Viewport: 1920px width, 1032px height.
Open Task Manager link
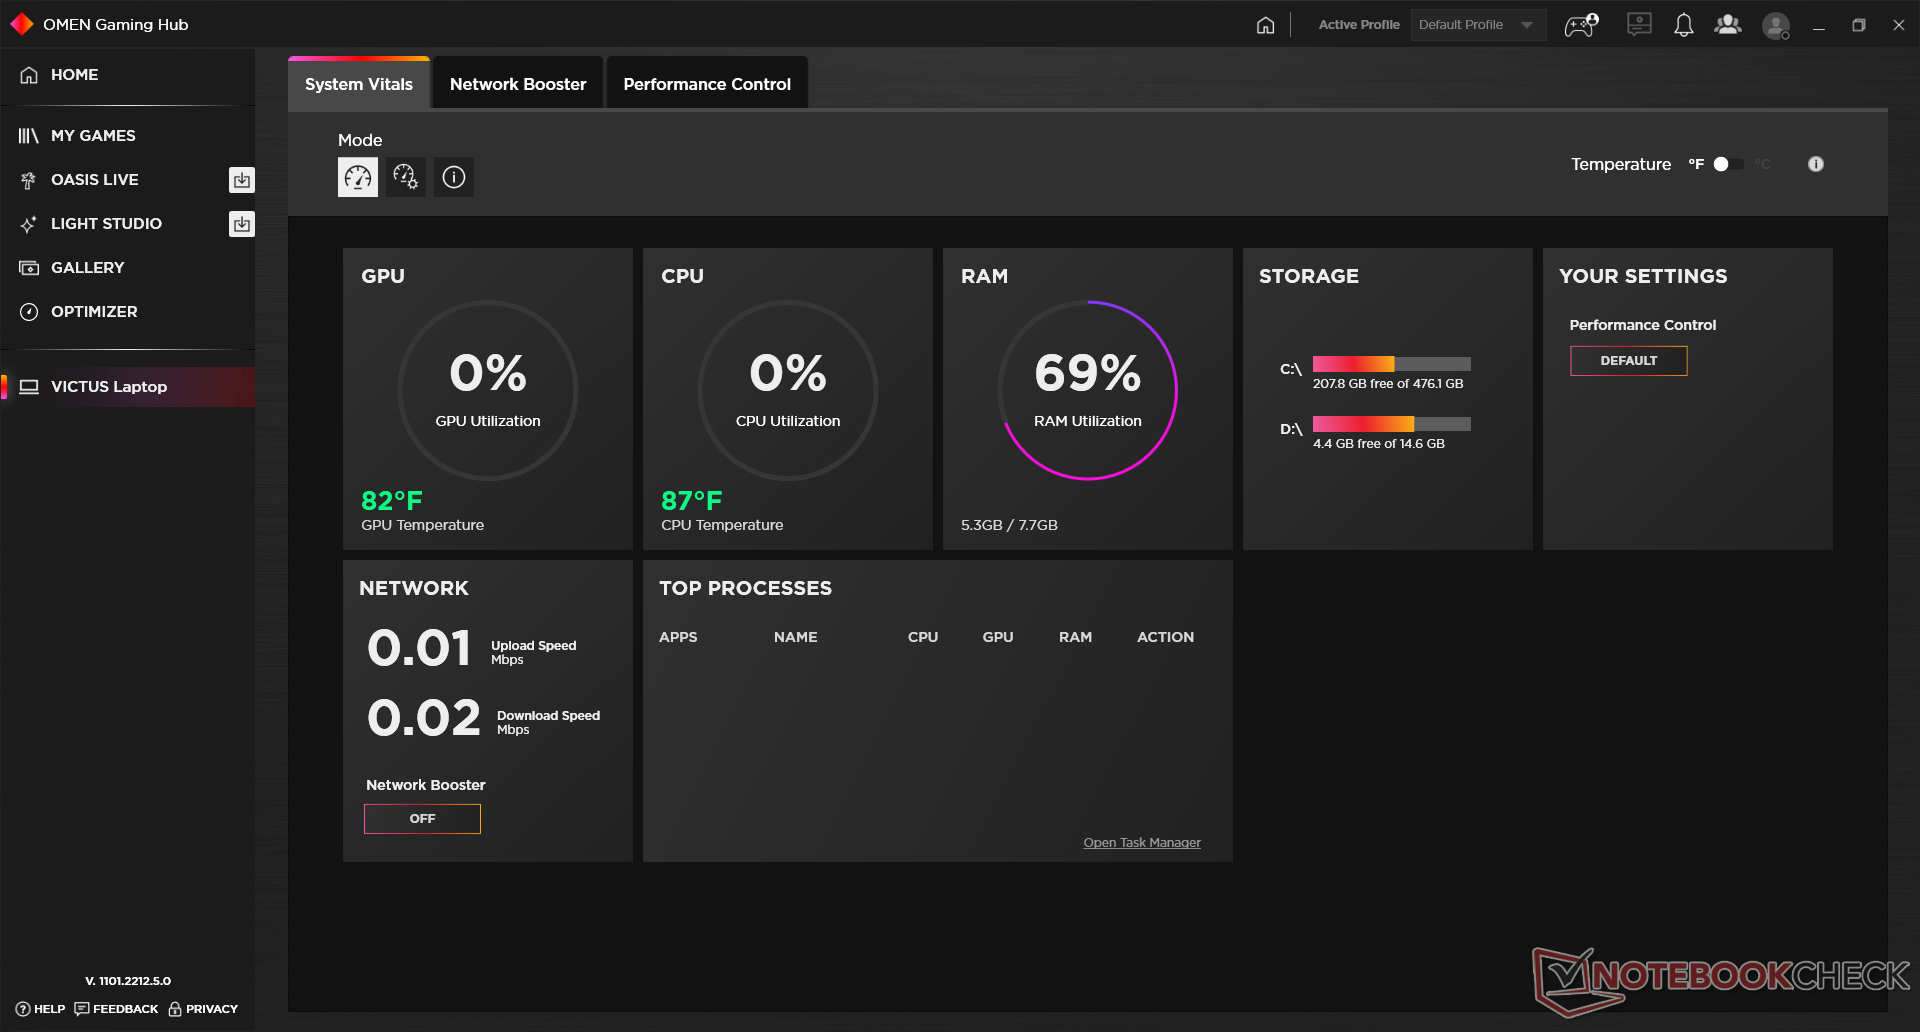tap(1142, 843)
